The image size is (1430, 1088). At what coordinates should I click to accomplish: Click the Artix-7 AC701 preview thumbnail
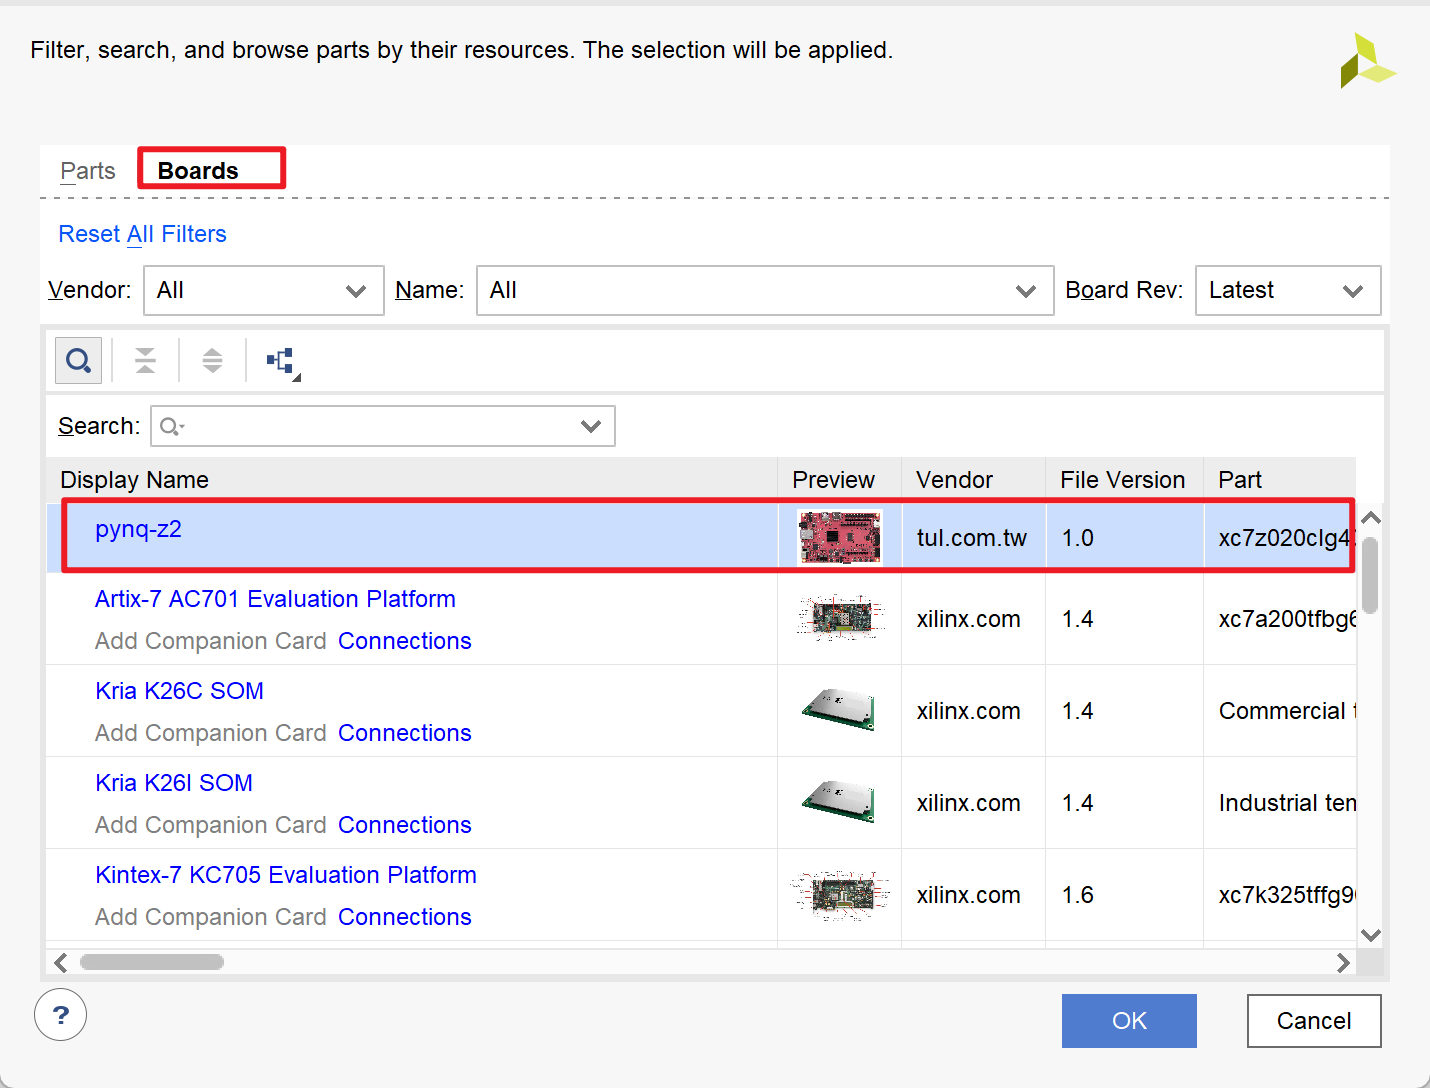pyautogui.click(x=840, y=618)
